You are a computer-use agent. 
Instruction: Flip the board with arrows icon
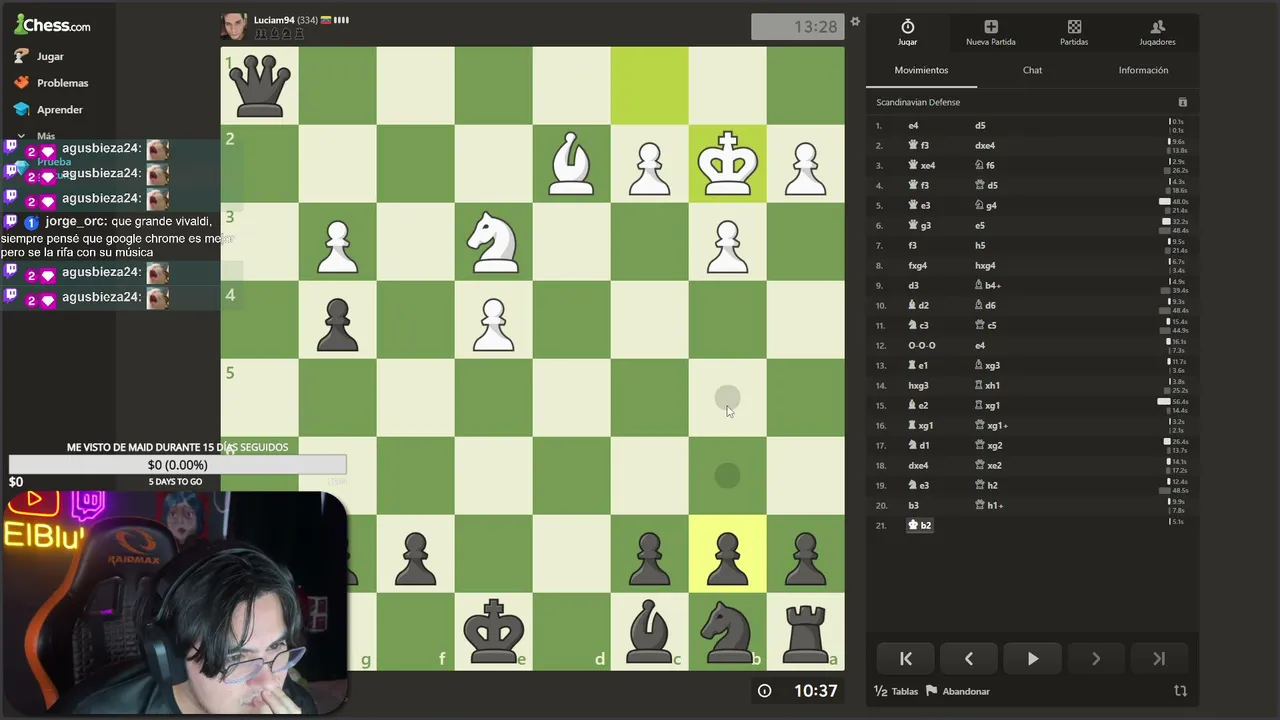[1180, 691]
